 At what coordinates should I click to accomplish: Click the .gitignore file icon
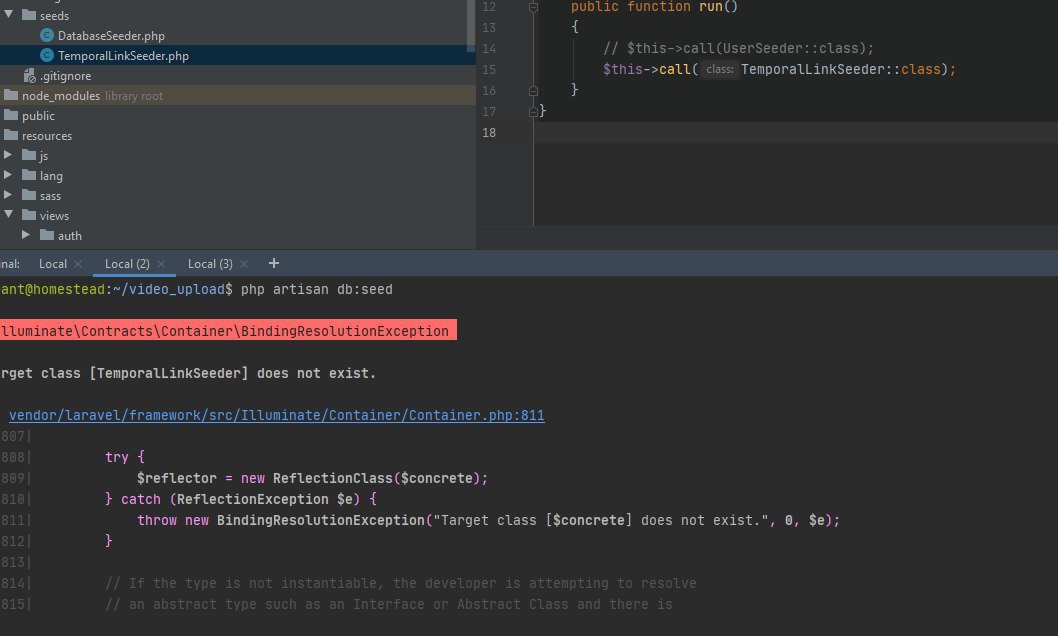click(30, 76)
